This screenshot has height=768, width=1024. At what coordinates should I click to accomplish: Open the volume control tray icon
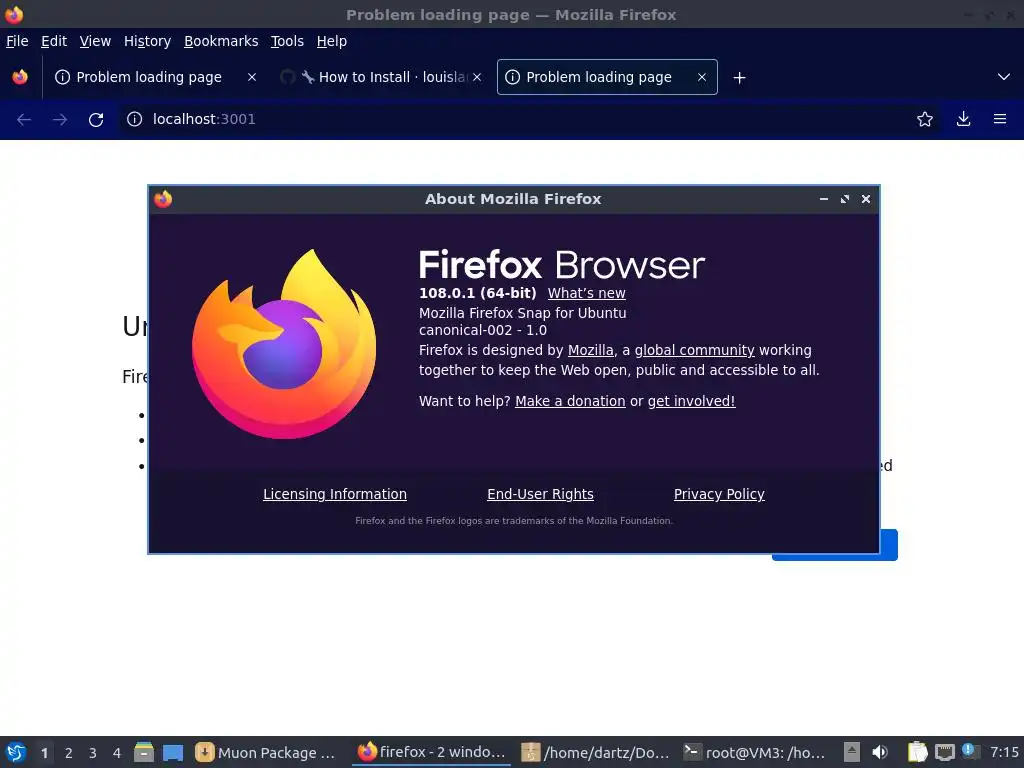pos(880,752)
